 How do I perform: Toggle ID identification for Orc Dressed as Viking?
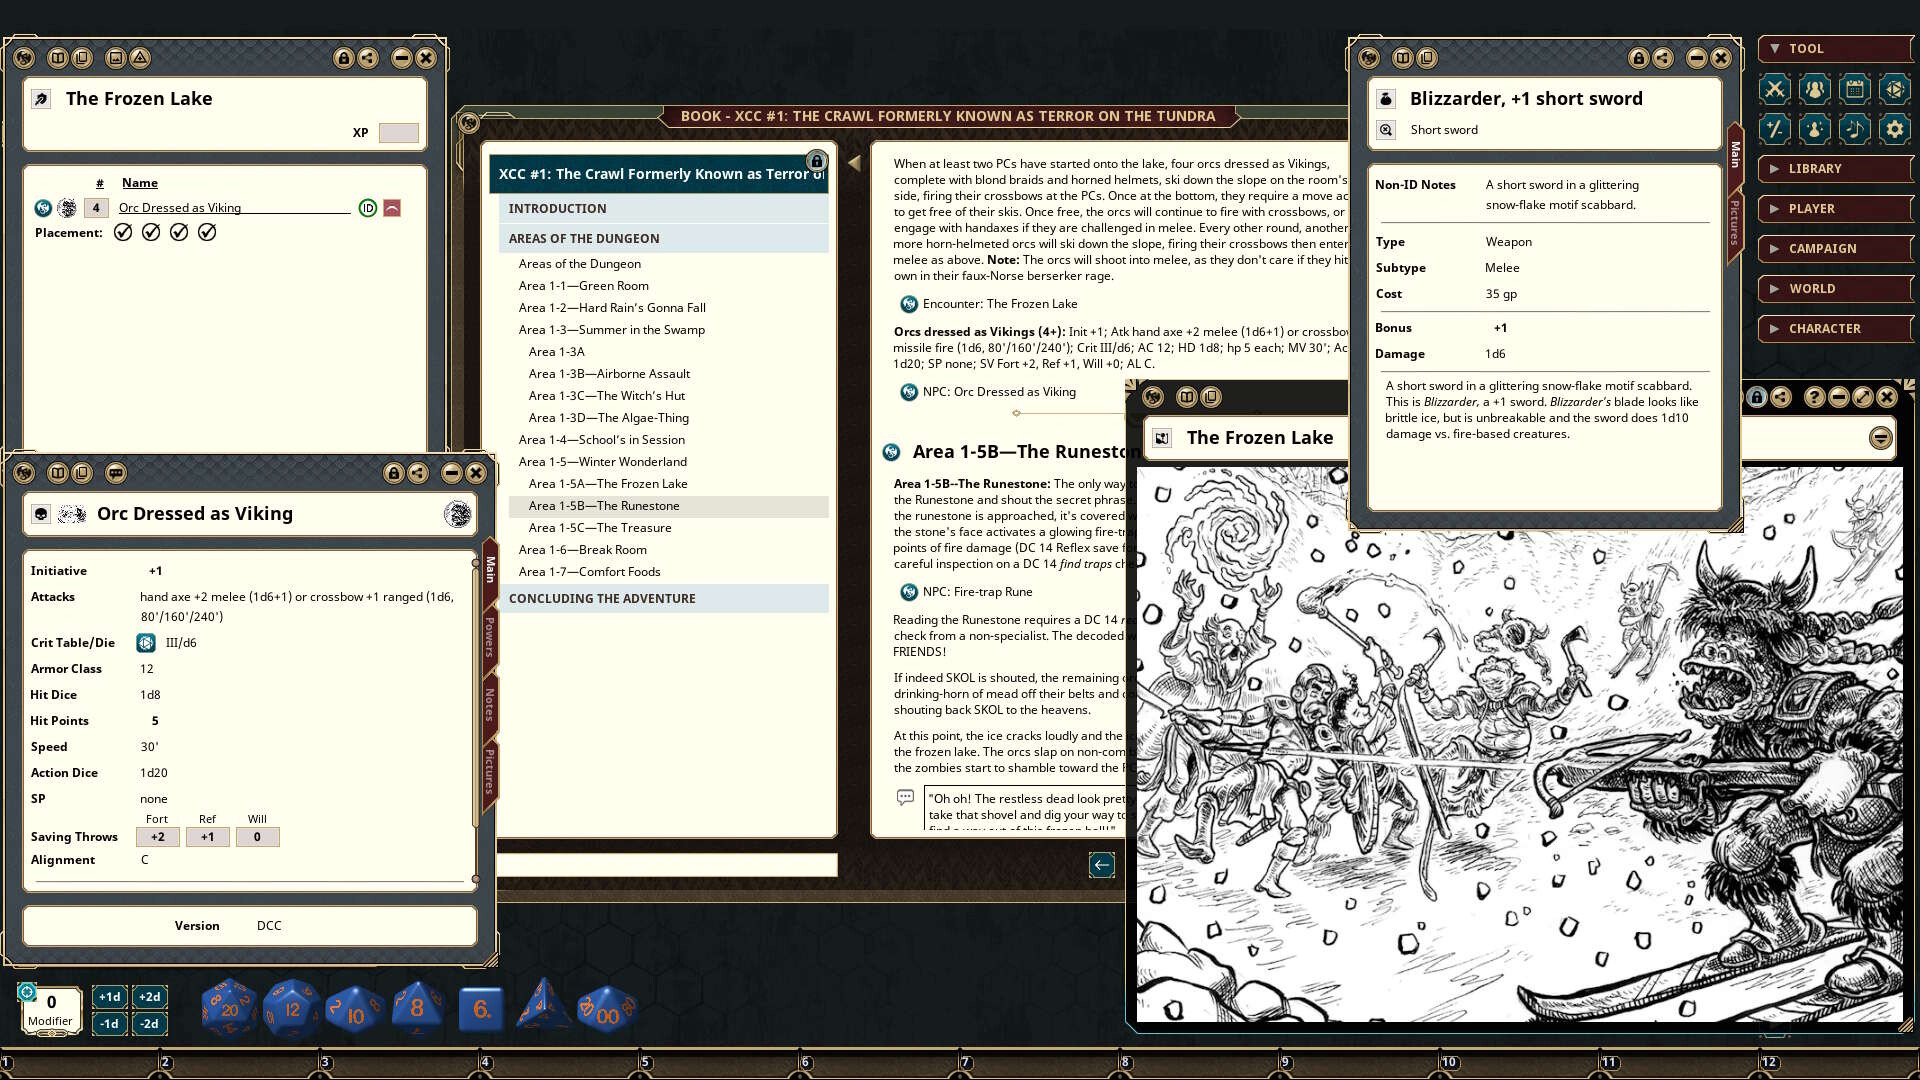[x=367, y=207]
